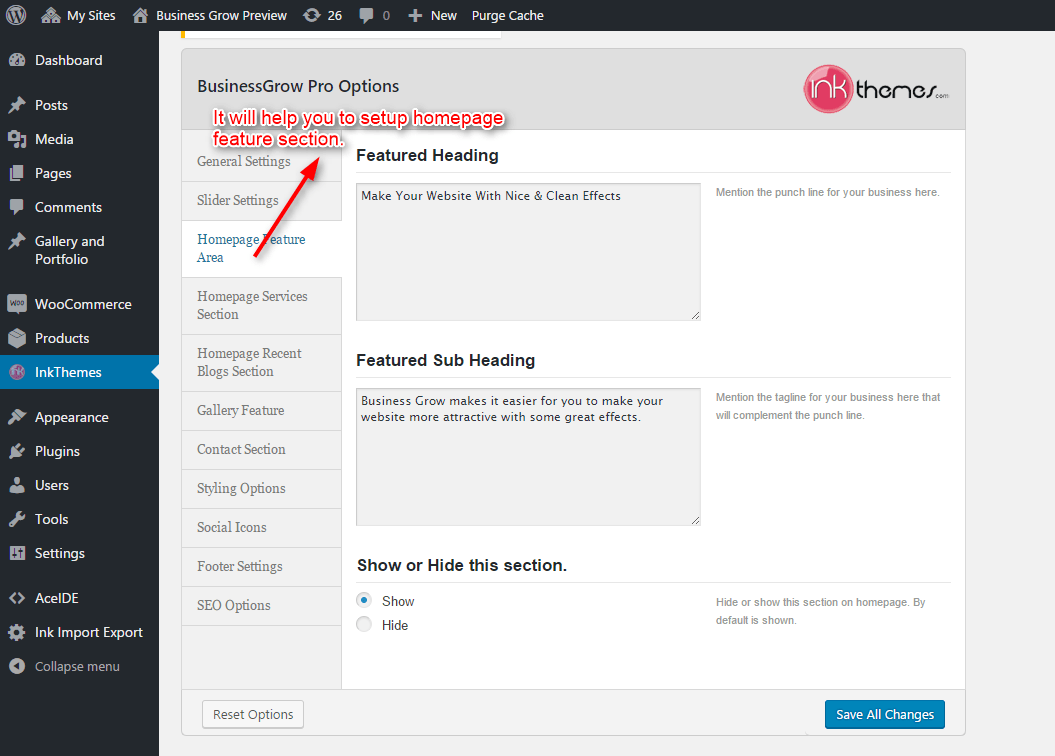Screen dimensions: 1055x756
Task: Open Slider Settings tab
Action: [262, 200]
